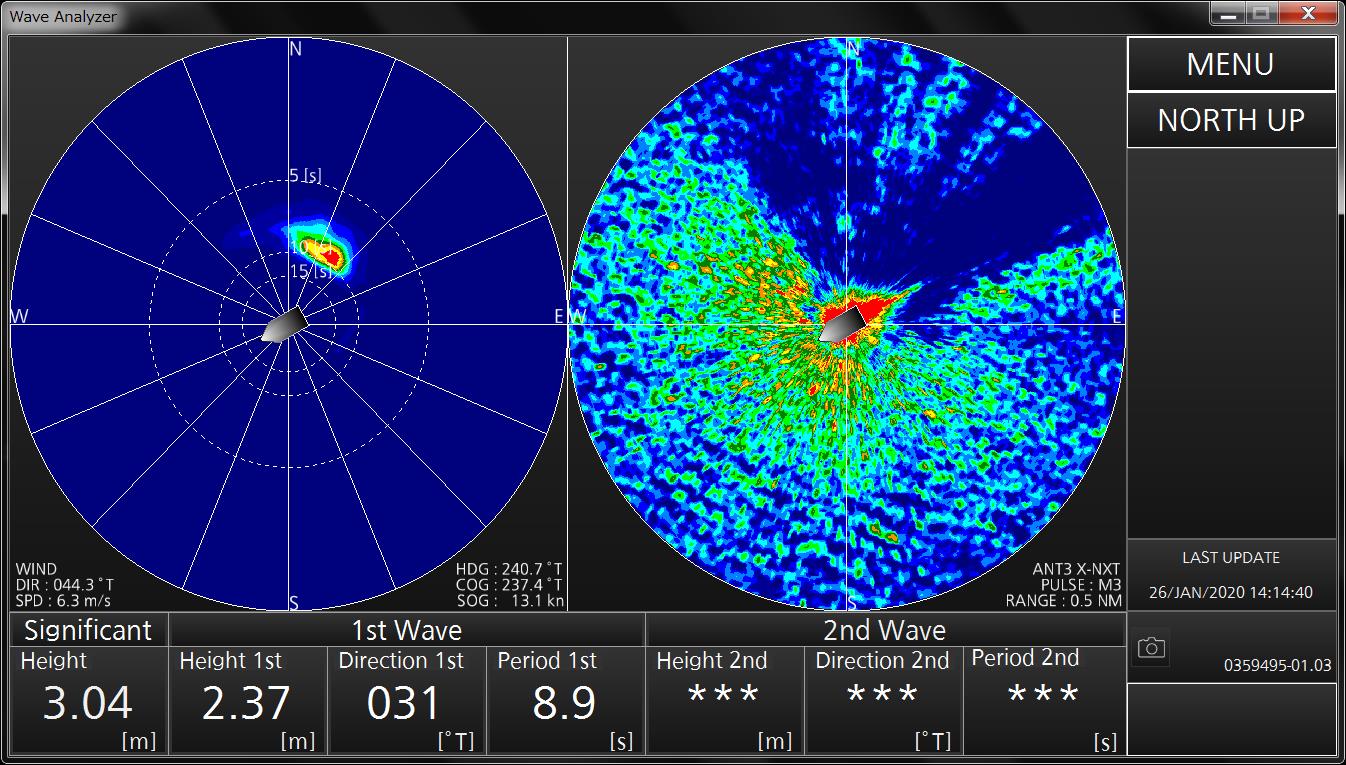Viewport: 1346px width, 765px height.
Task: Select the Height 2nd value field
Action: (724, 700)
